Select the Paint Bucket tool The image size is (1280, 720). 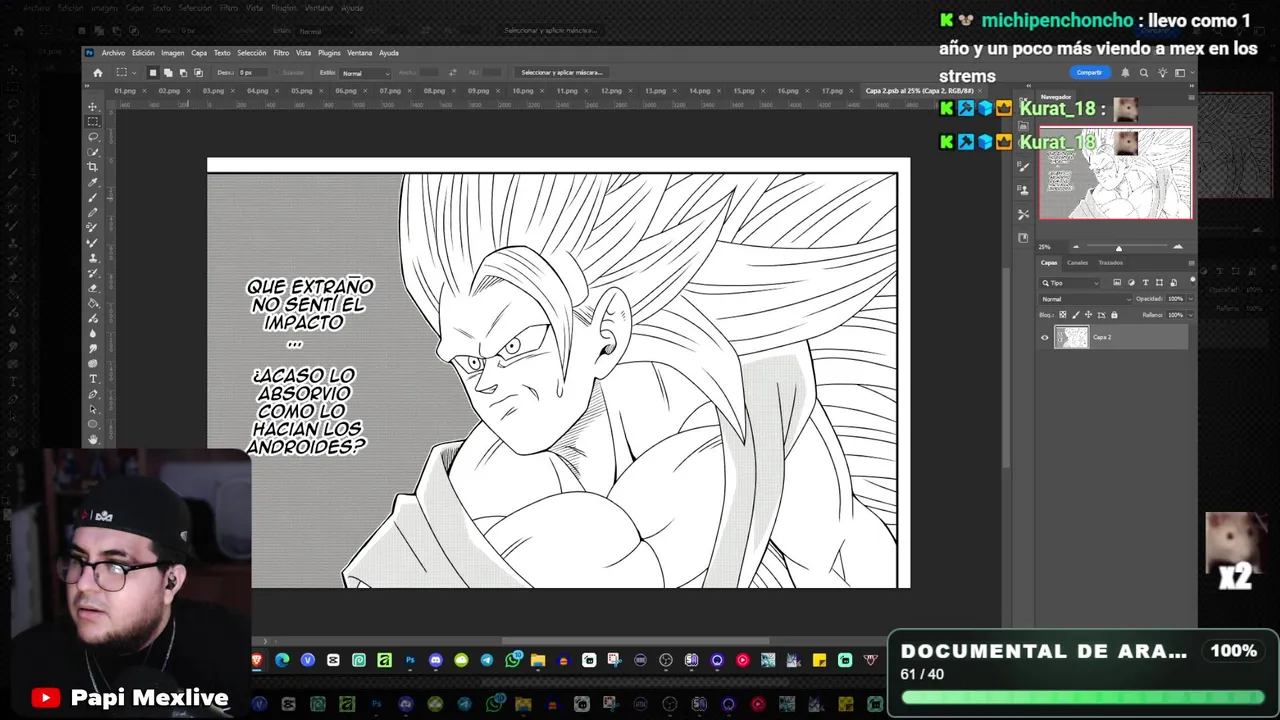pos(93,303)
